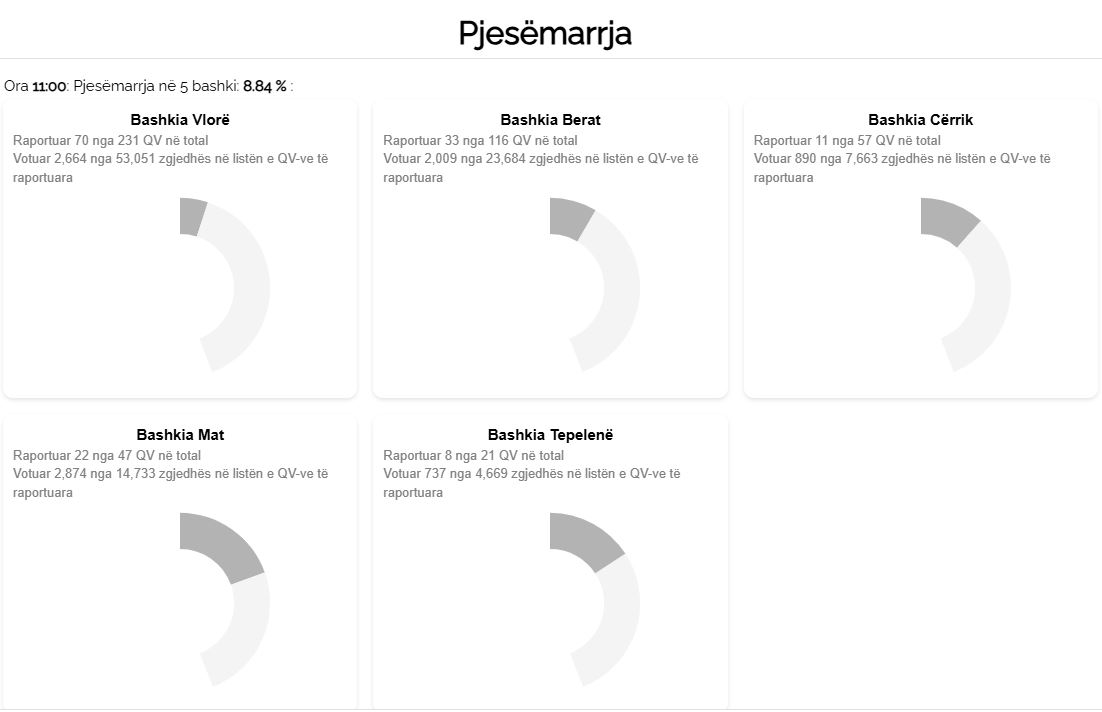Click dark gray slice of Cërrik donut chart

click(947, 221)
